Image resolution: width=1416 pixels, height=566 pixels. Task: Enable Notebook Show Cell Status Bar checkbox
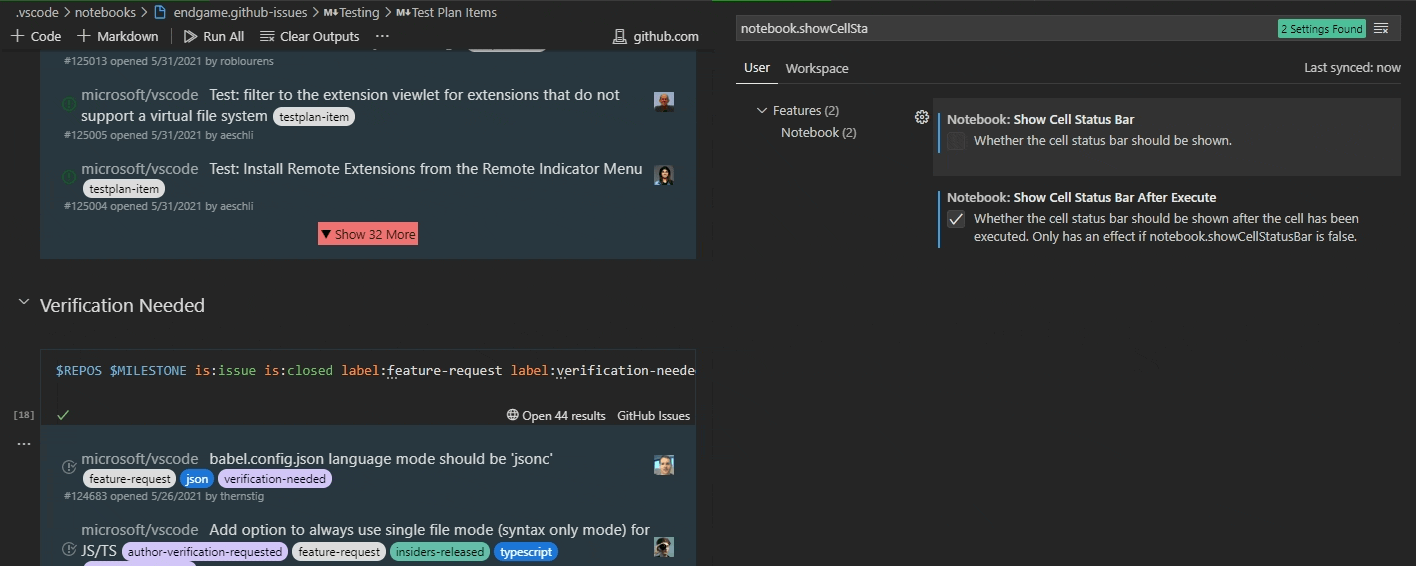pyautogui.click(x=956, y=141)
